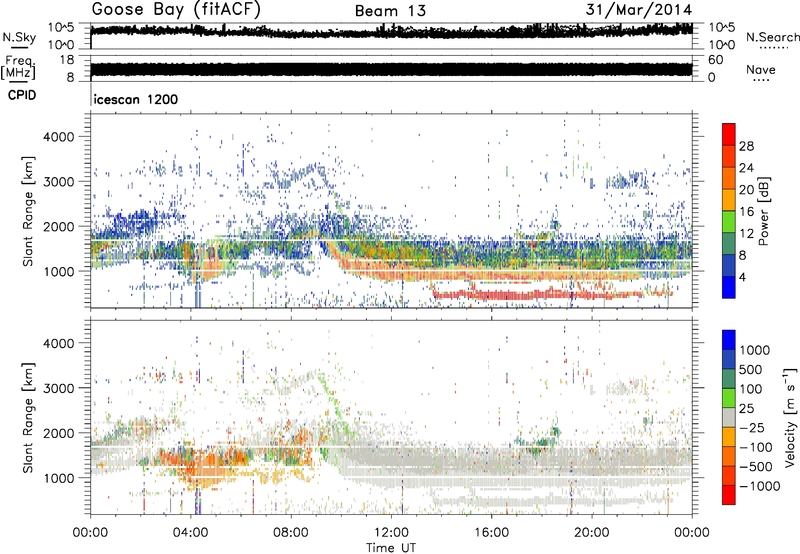Screen dimensions: 800x554
Task: Click the "08:00" time tick label
Action: pyautogui.click(x=291, y=533)
